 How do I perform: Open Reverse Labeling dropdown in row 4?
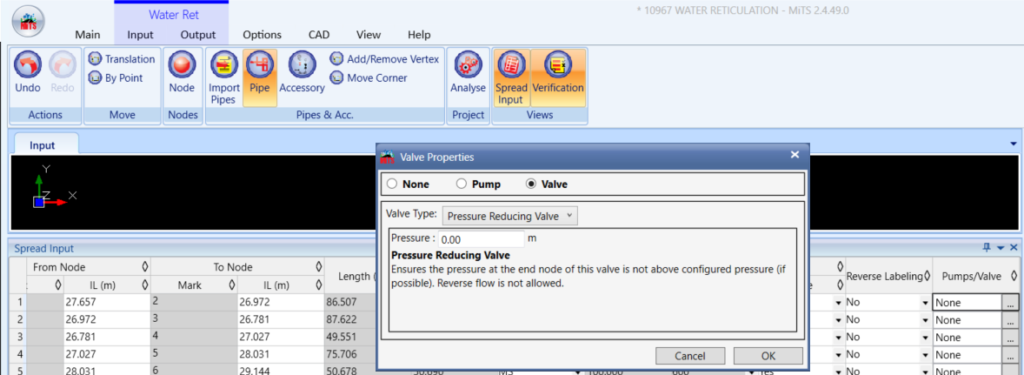pos(925,355)
